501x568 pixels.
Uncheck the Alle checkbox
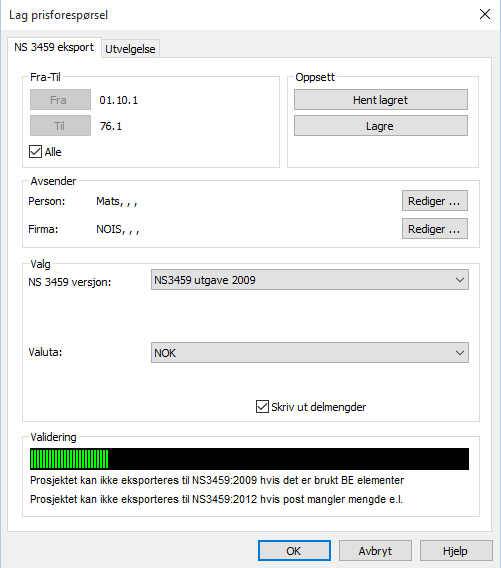coord(36,151)
